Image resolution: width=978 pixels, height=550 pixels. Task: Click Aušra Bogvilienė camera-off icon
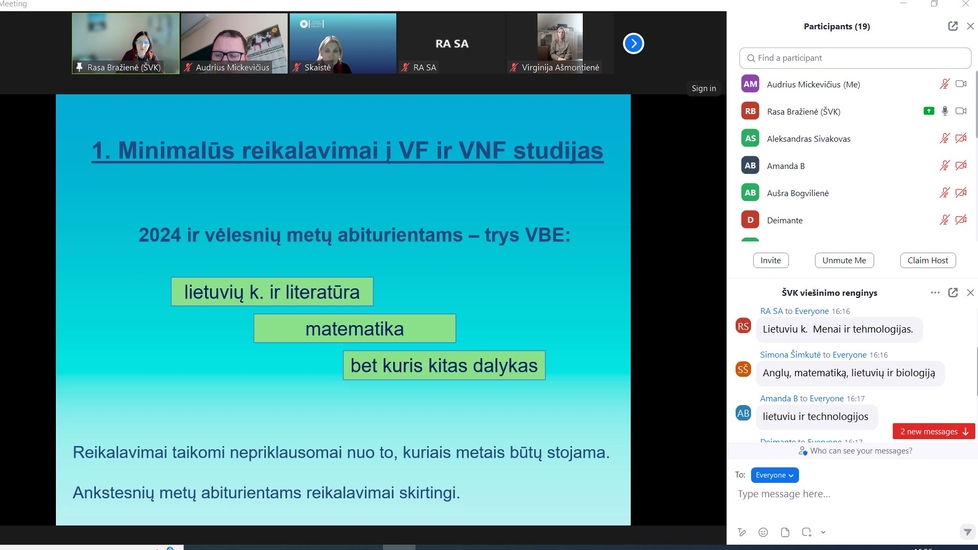tap(961, 193)
